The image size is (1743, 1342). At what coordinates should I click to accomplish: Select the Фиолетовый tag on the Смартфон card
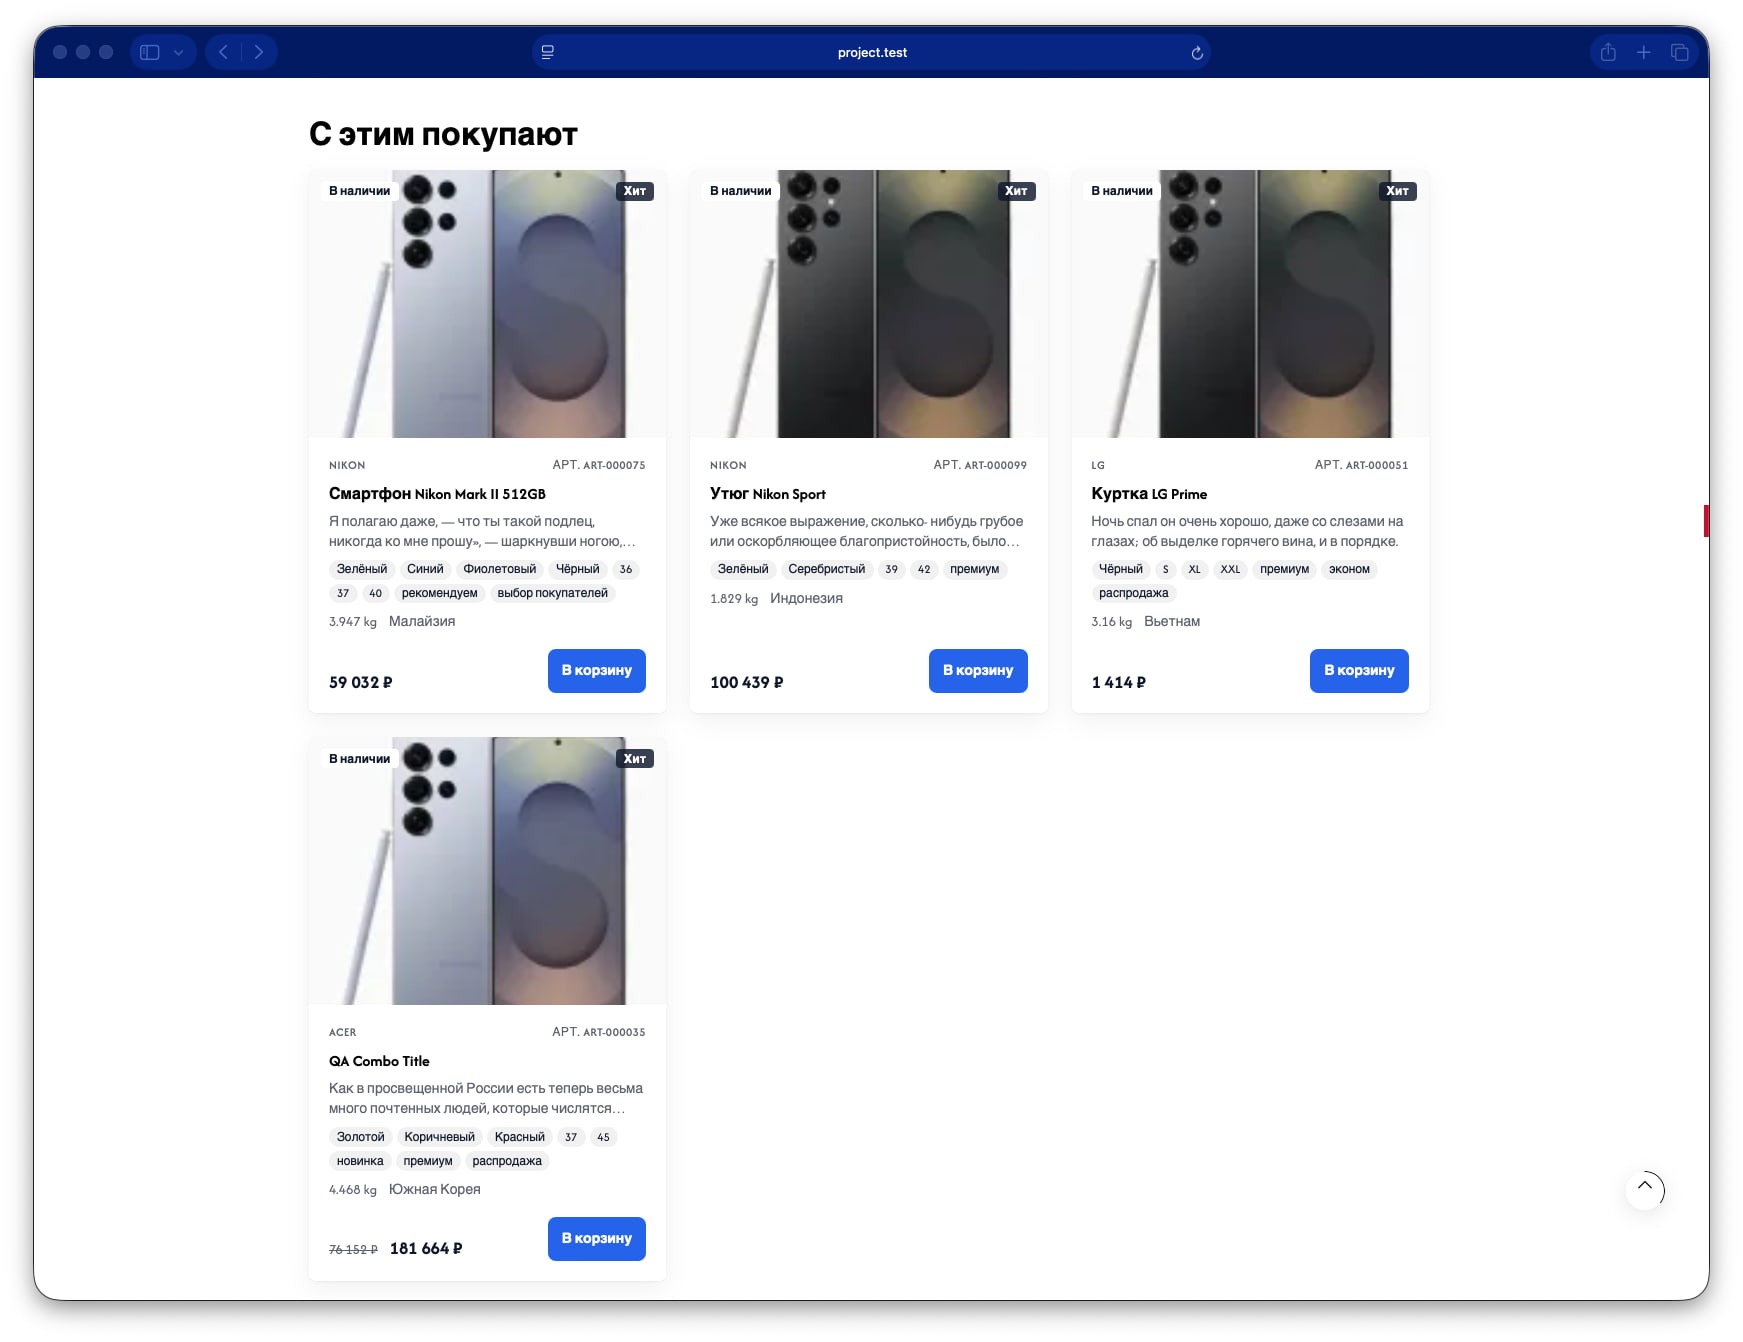point(500,569)
